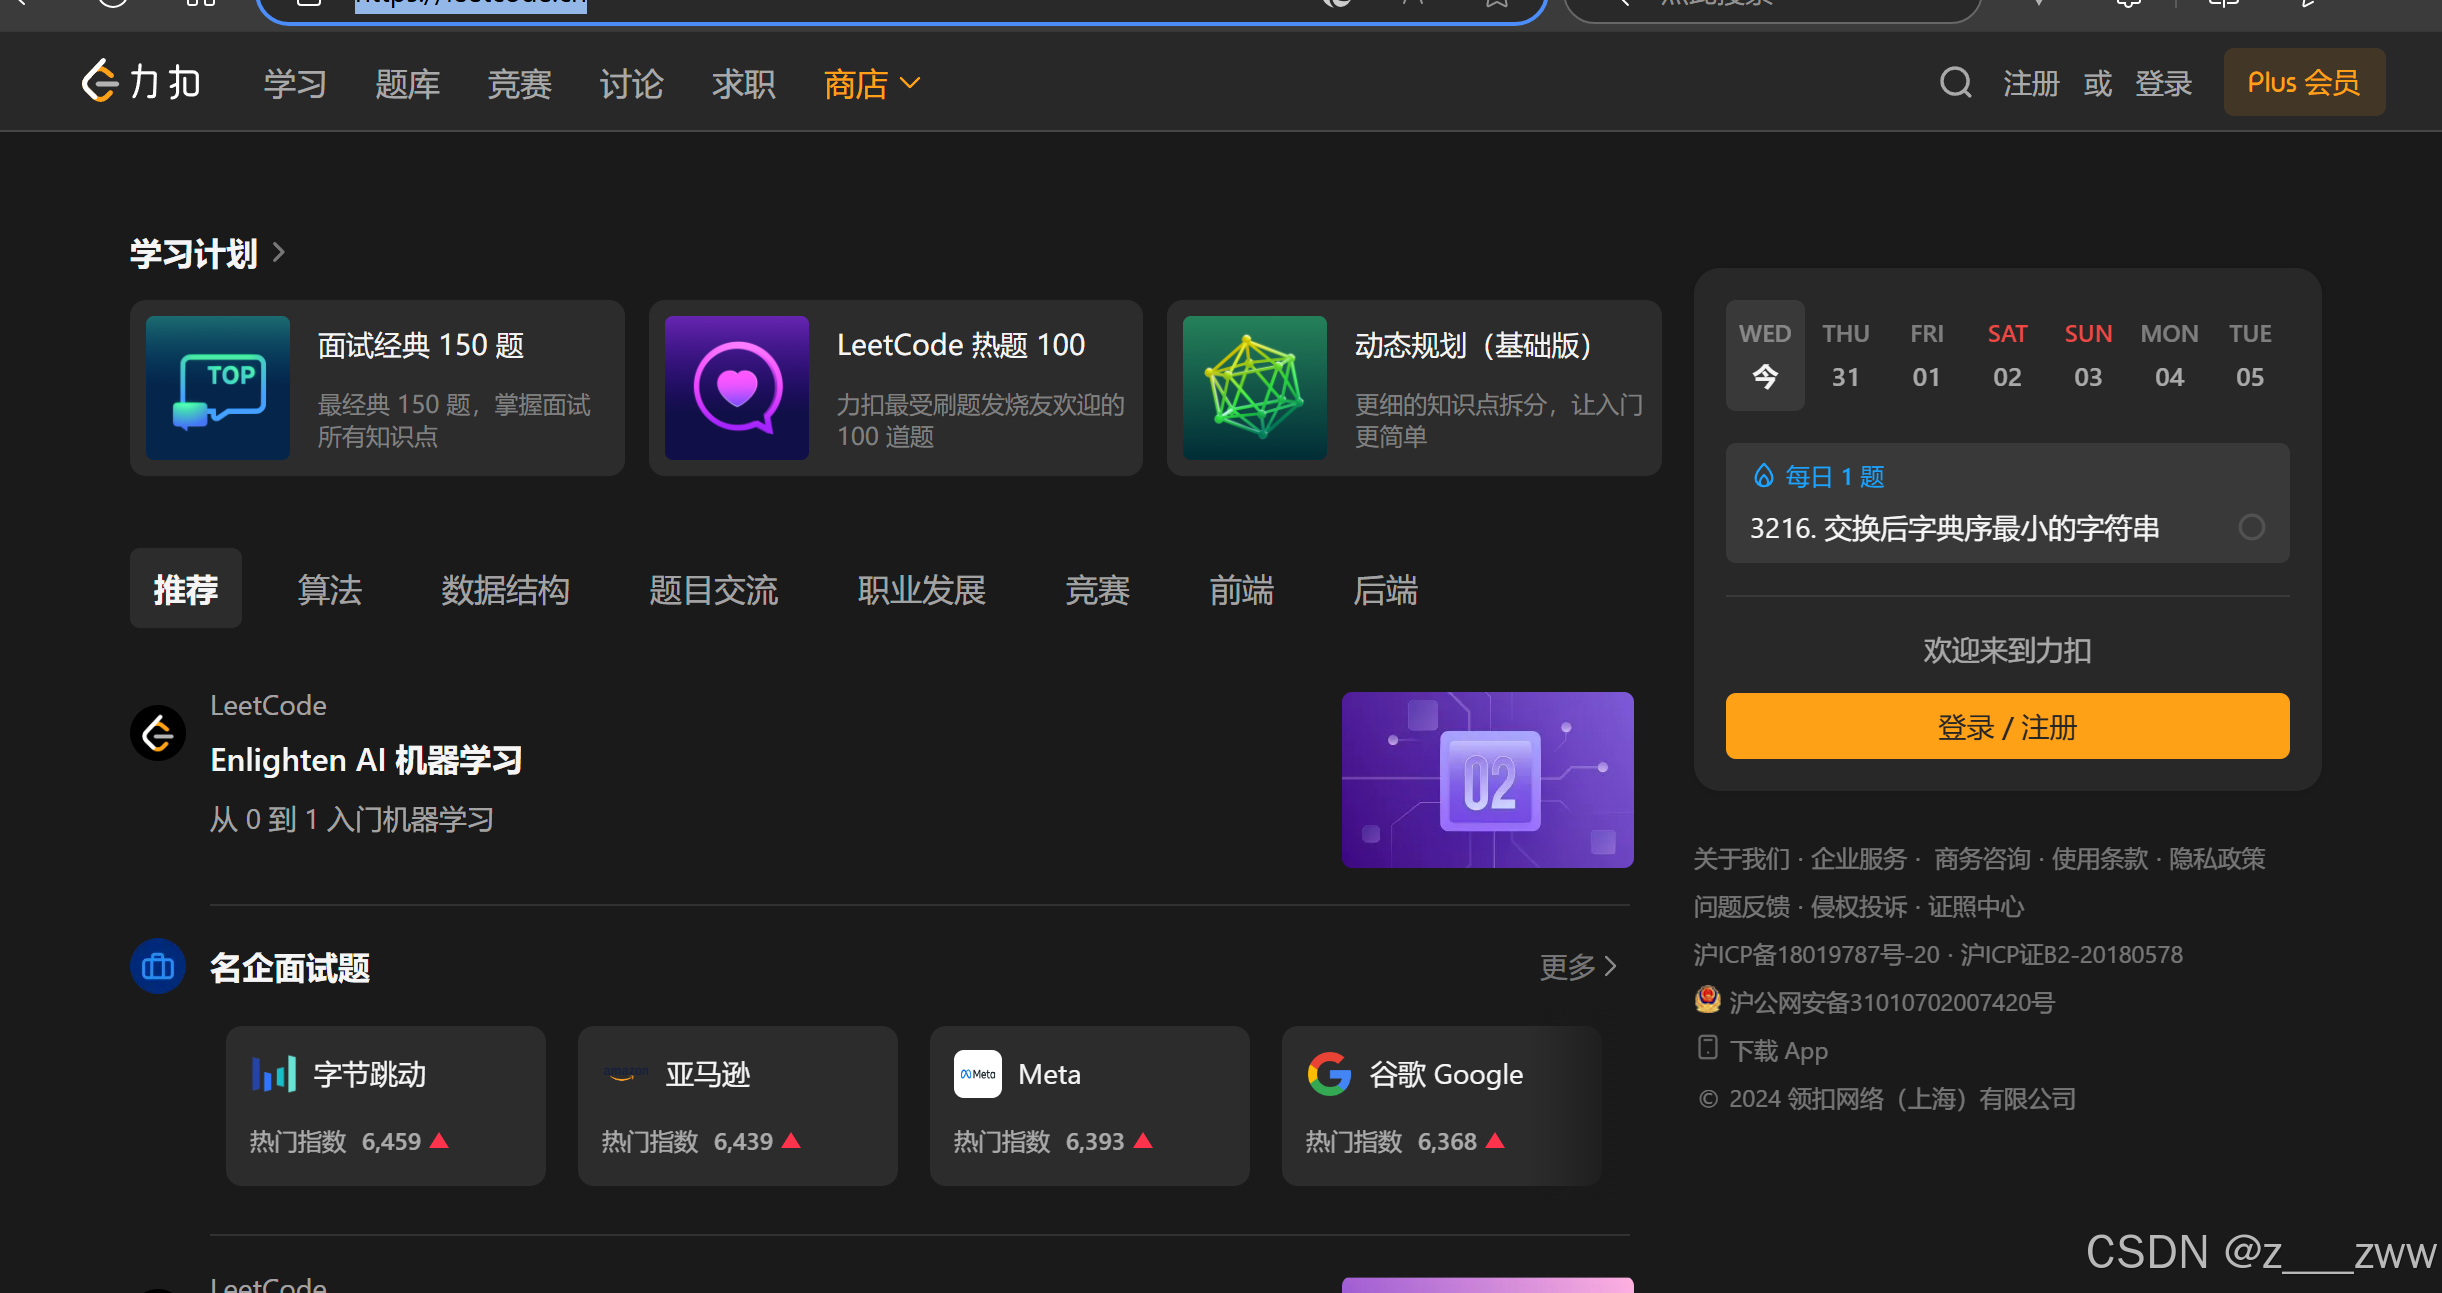Image resolution: width=2442 pixels, height=1293 pixels.
Task: Click the Plus 会员 button
Action: 2303,82
